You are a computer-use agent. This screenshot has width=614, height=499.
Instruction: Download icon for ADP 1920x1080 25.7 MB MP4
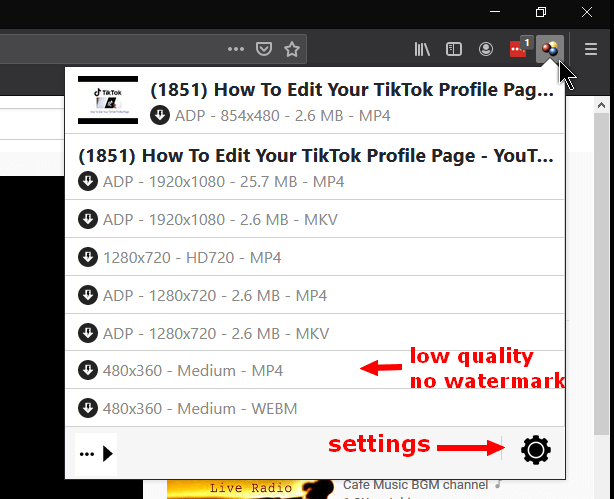click(x=88, y=181)
